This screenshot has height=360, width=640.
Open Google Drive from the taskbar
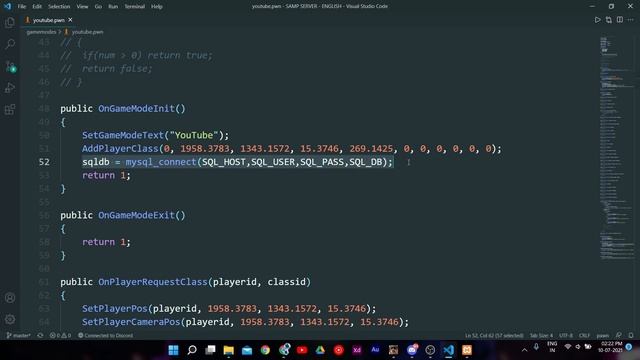pyautogui.click(x=320, y=350)
